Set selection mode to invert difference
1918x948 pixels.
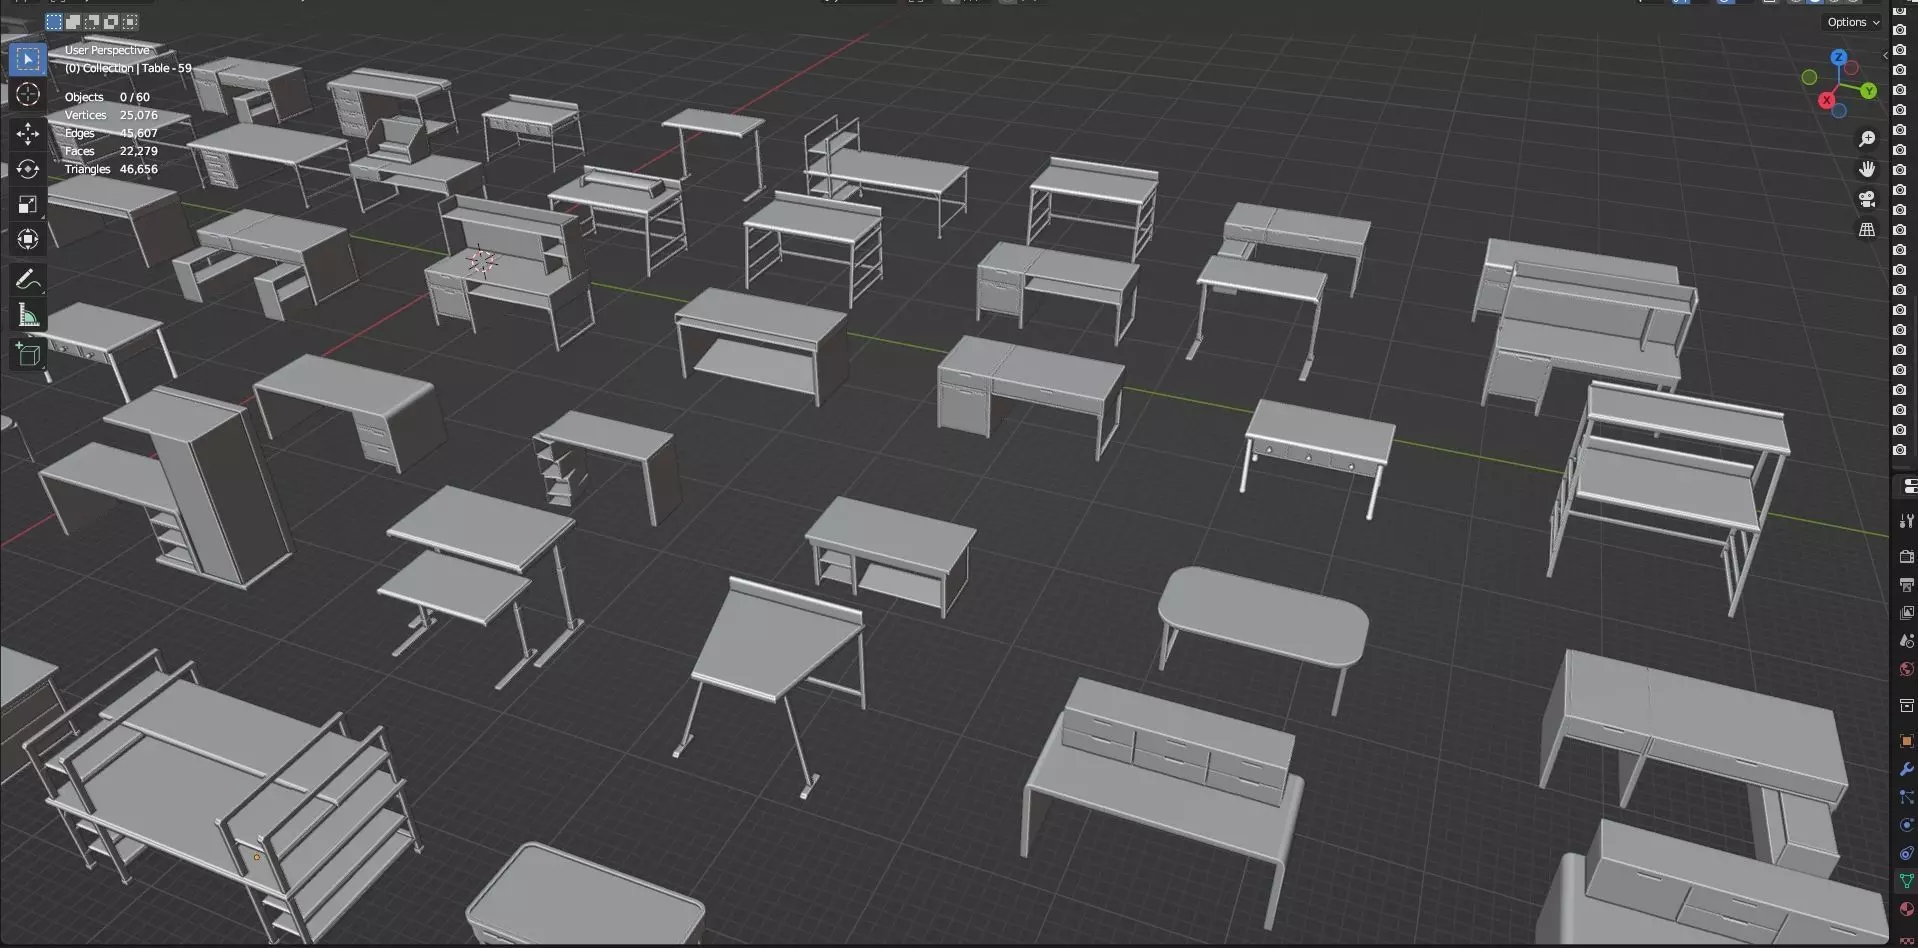click(x=111, y=21)
